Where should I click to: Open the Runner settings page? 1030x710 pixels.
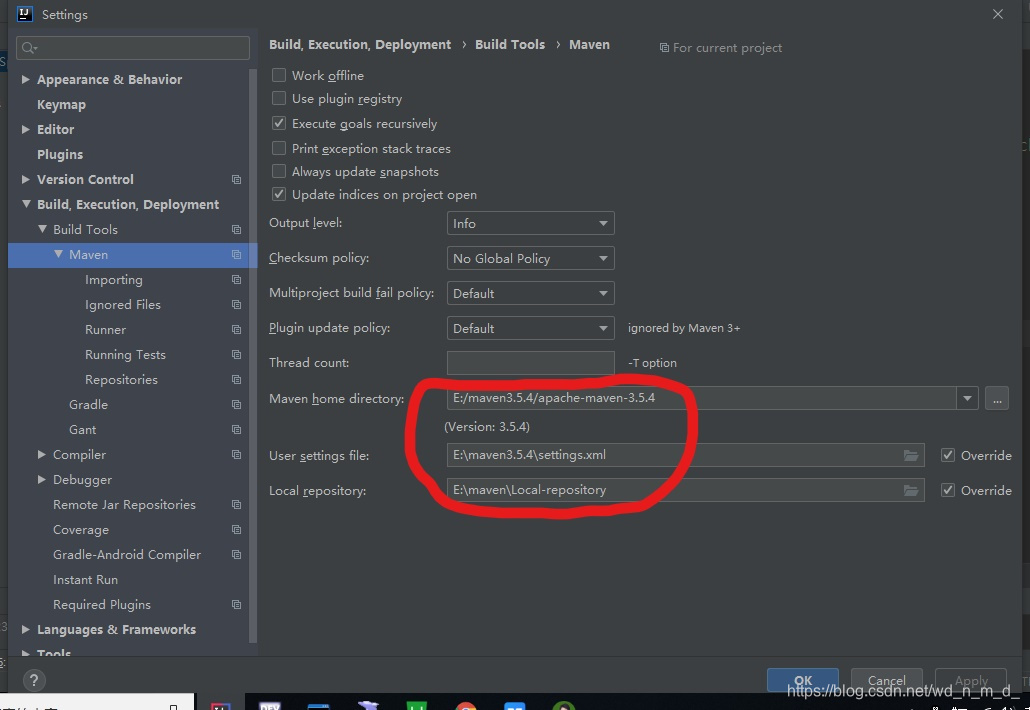coord(105,330)
